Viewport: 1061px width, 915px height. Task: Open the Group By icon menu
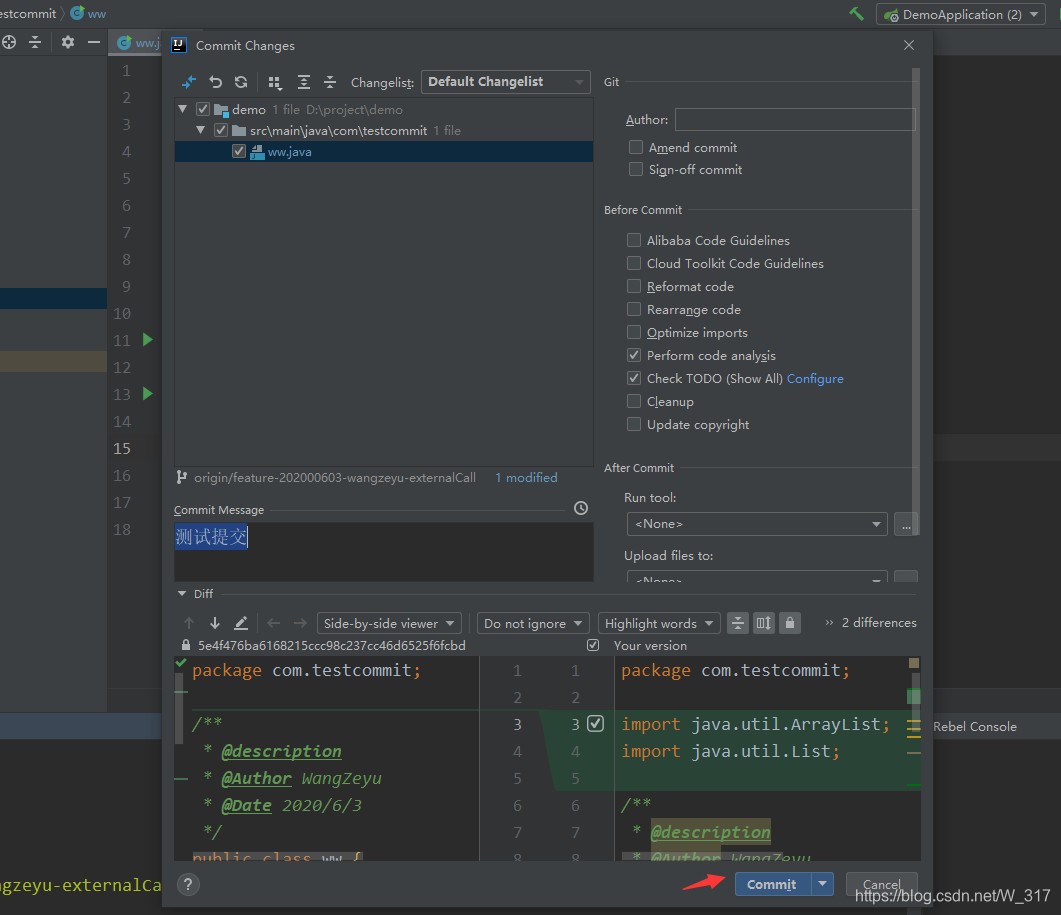click(x=275, y=82)
